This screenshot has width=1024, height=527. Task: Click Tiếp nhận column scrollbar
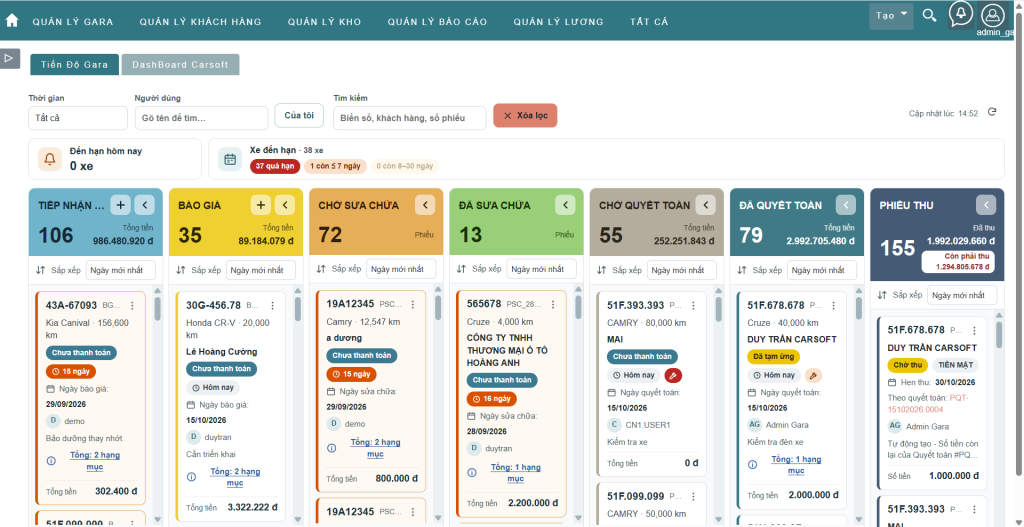coord(157,309)
